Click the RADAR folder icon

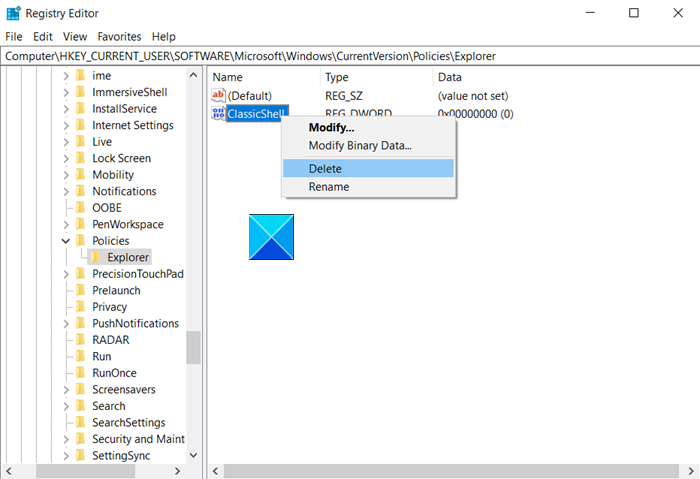pyautogui.click(x=81, y=340)
